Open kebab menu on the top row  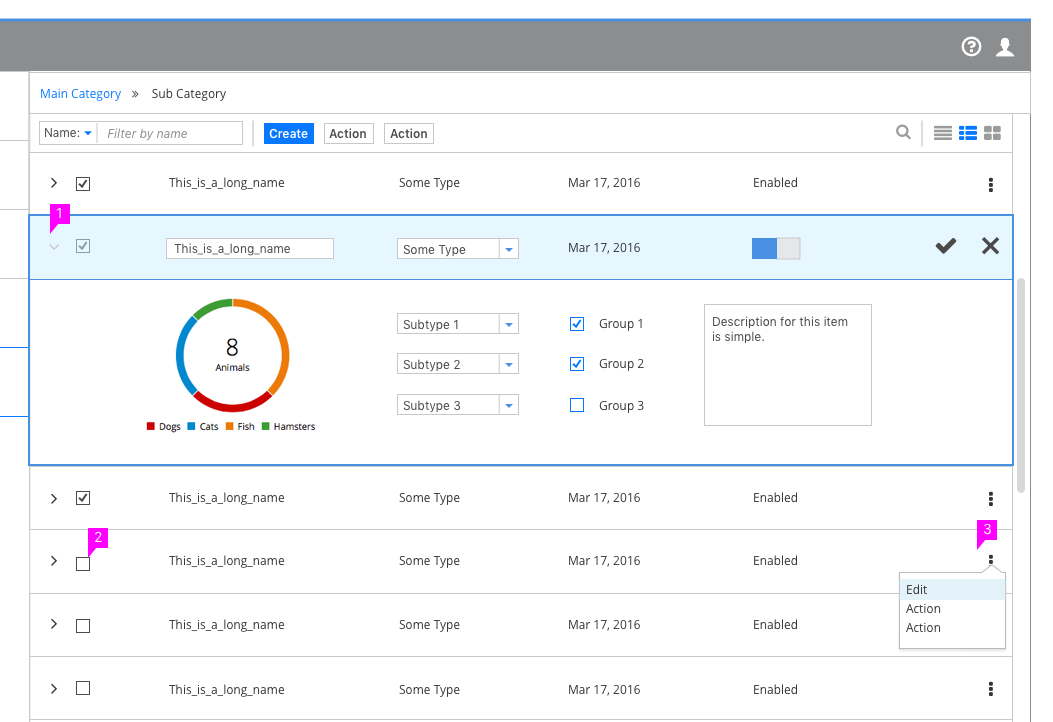(991, 185)
